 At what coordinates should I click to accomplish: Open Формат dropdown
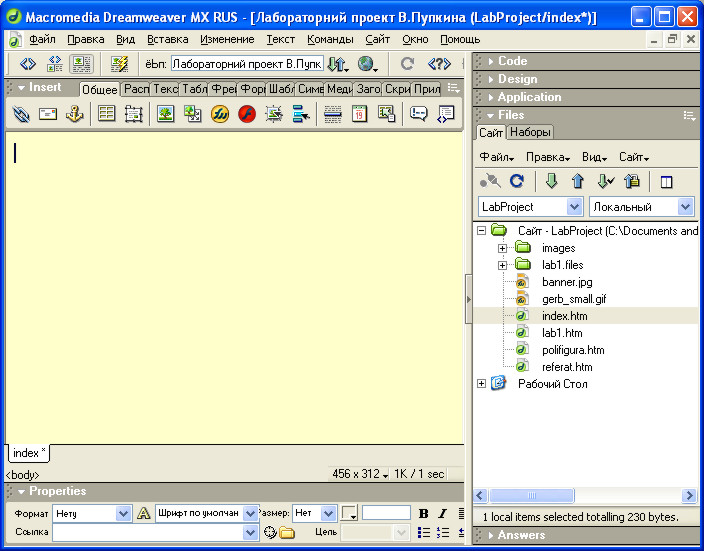coord(123,513)
